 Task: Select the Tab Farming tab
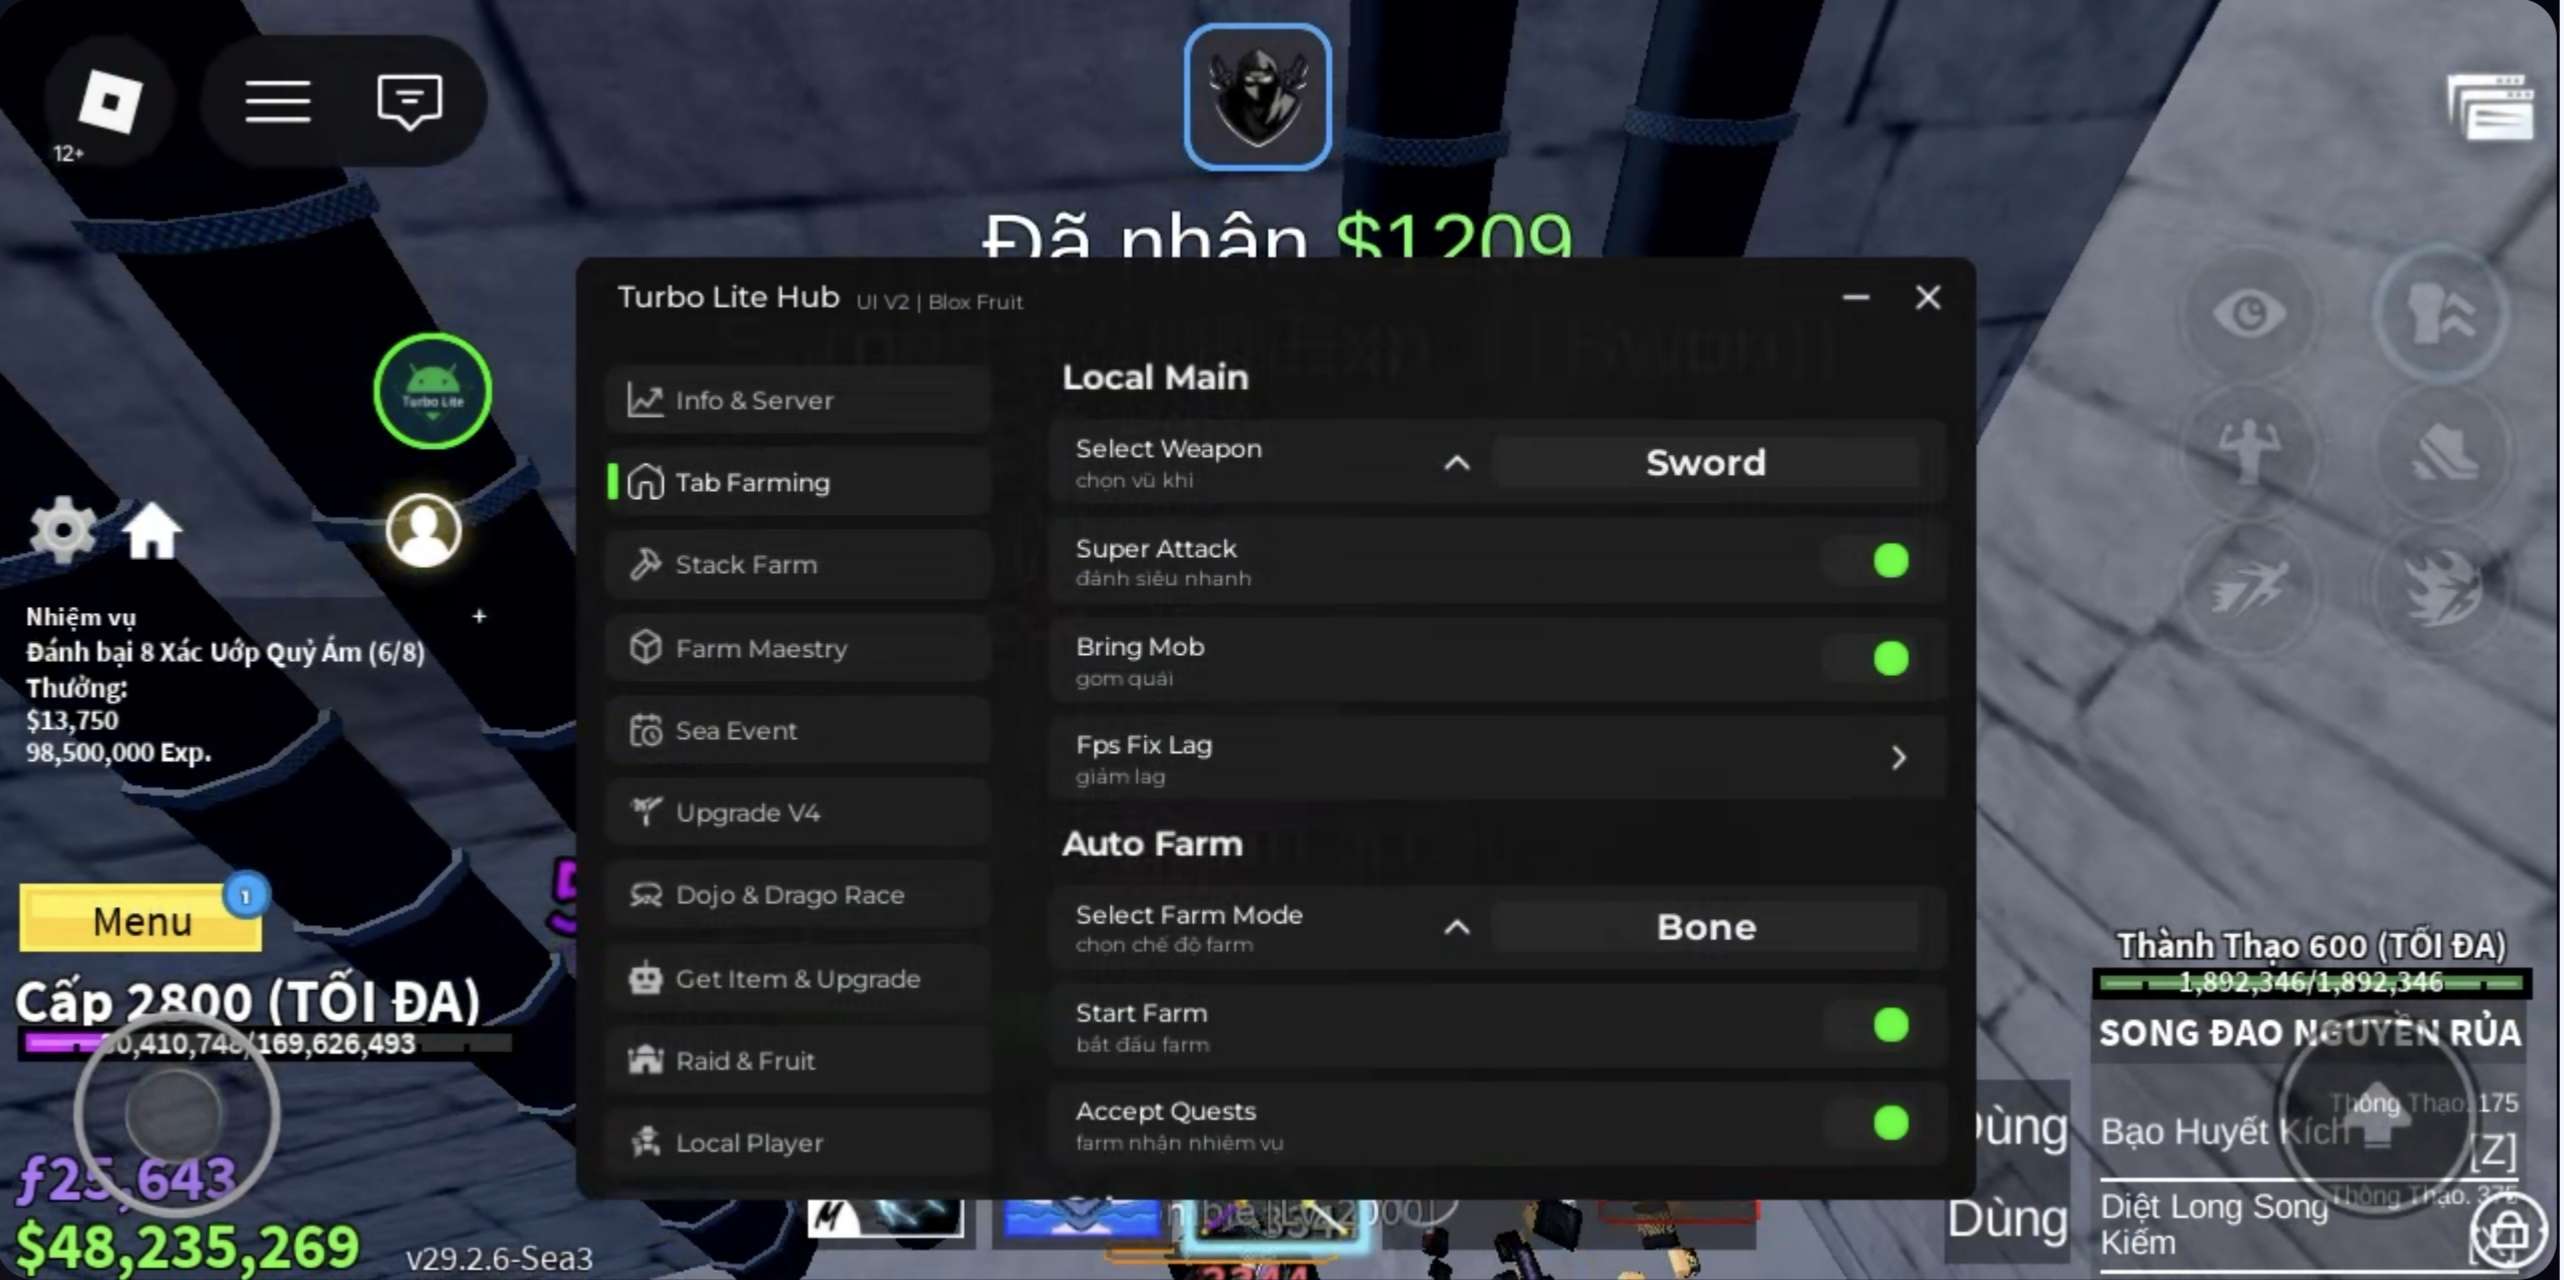pyautogui.click(x=798, y=482)
